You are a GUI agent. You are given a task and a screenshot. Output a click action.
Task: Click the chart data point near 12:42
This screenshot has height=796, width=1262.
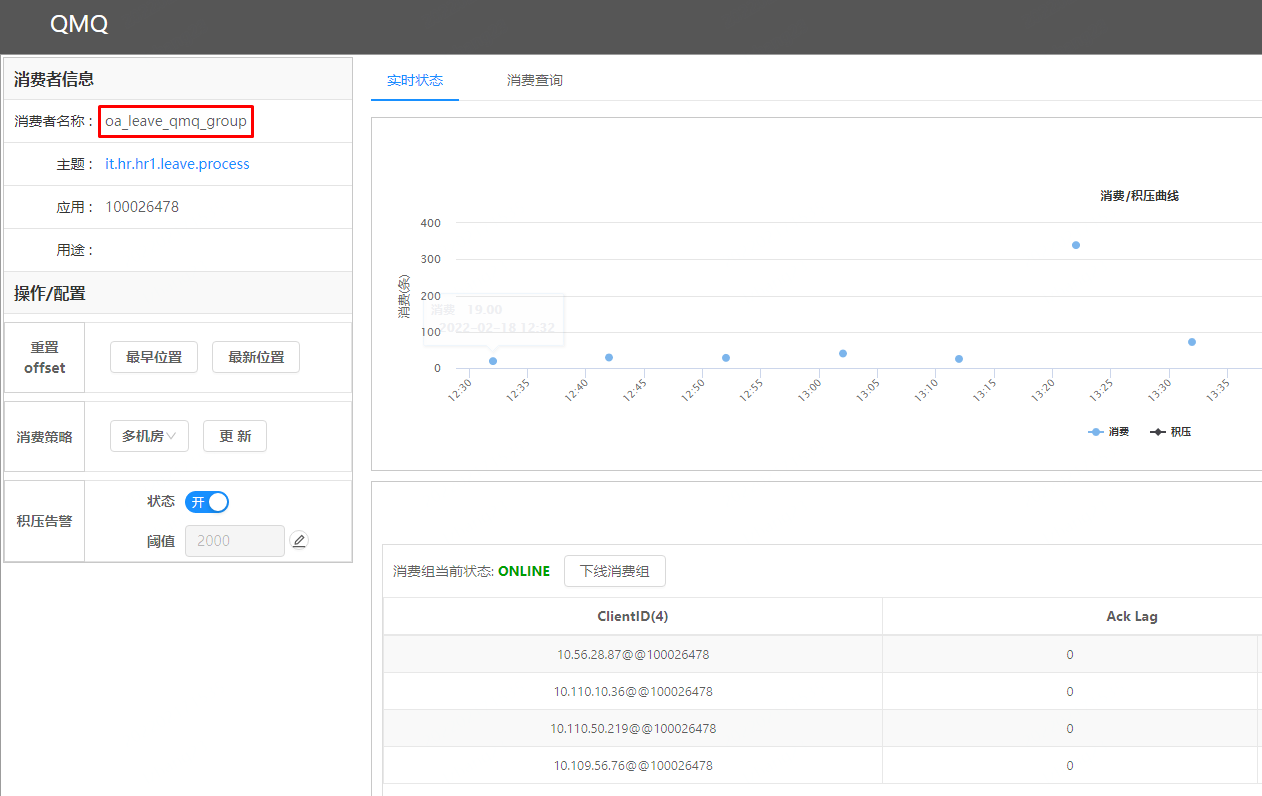click(x=609, y=357)
